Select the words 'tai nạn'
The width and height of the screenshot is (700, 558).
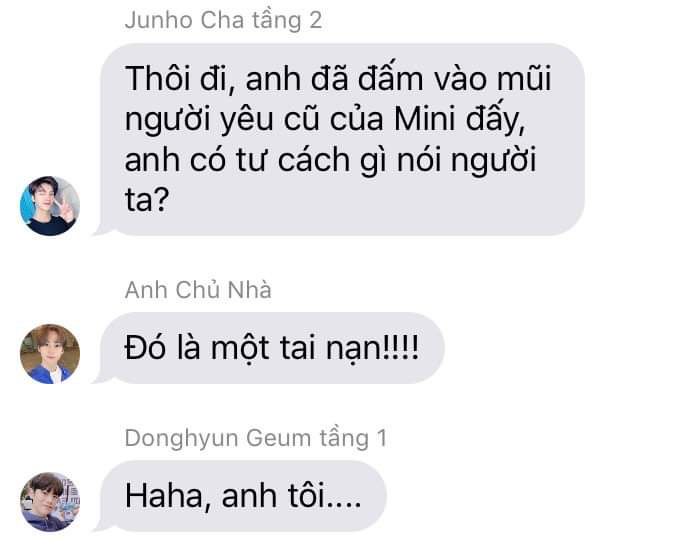pyautogui.click(x=332, y=349)
